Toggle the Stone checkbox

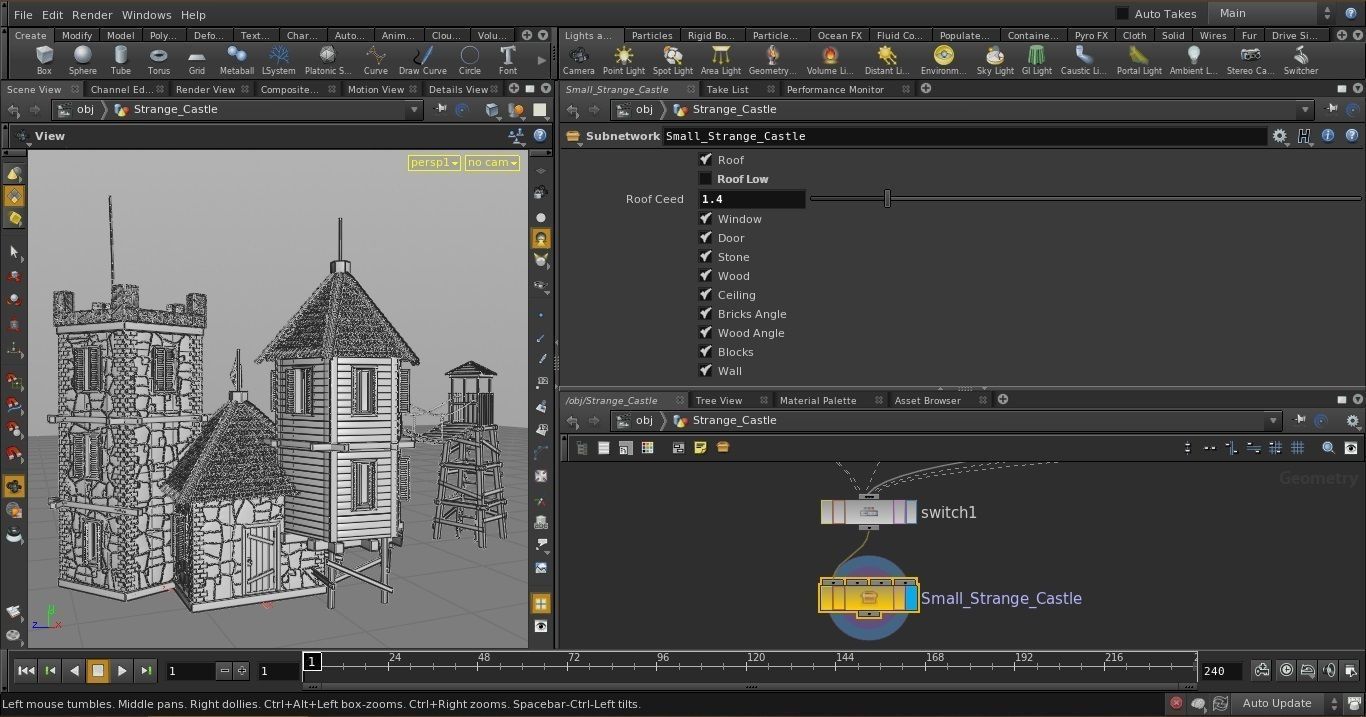pos(706,257)
